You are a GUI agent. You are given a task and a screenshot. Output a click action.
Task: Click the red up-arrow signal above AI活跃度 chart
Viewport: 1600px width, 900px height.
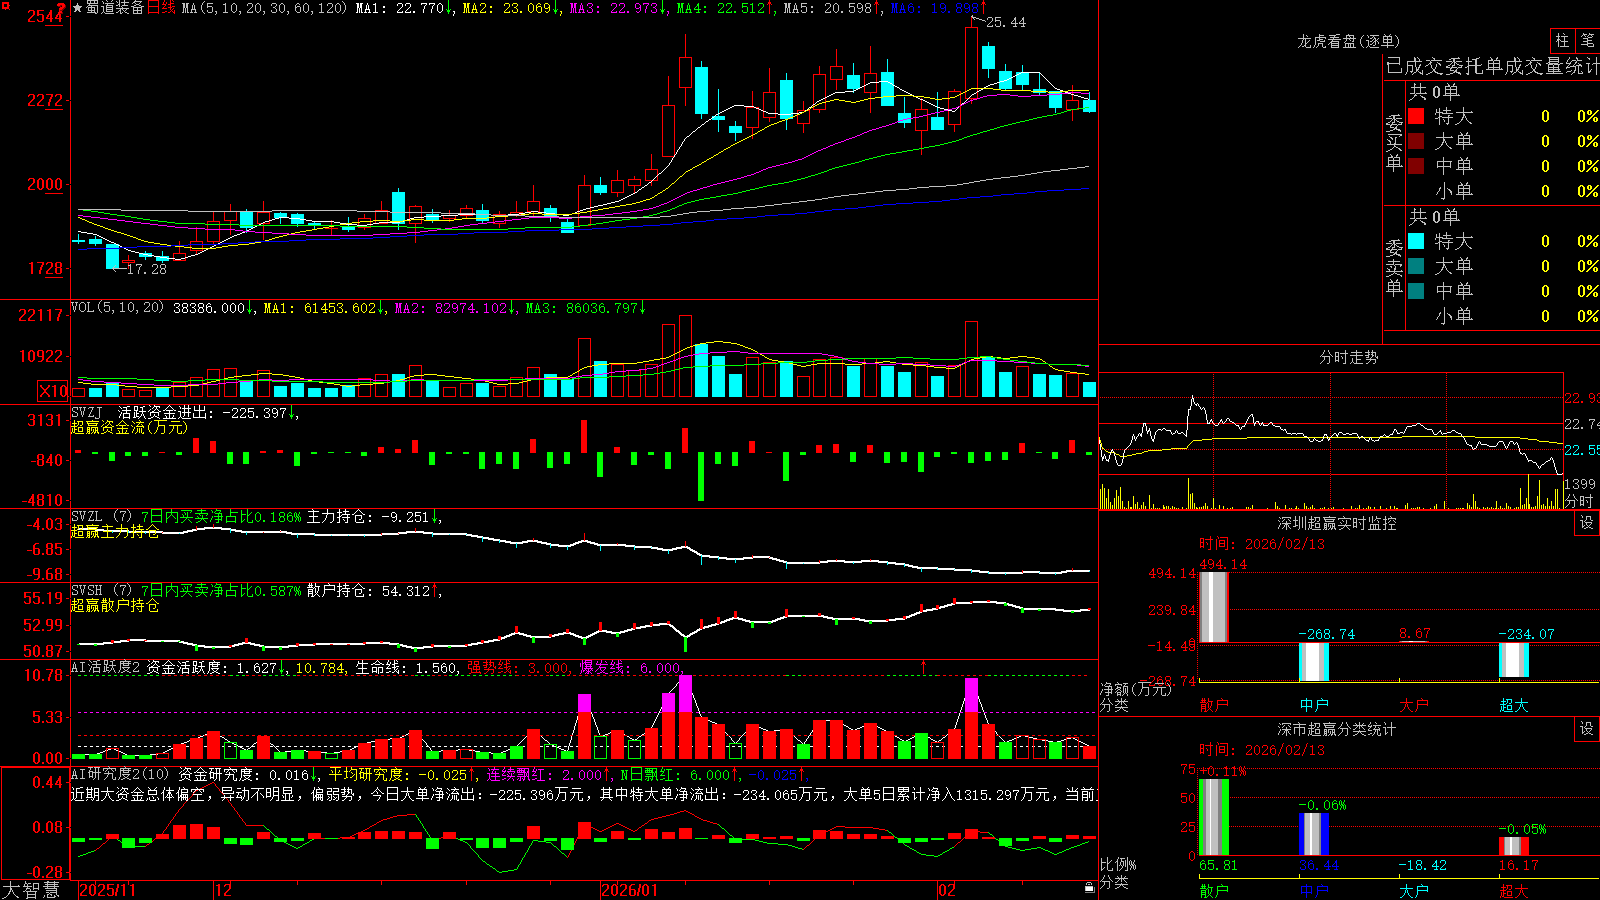pyautogui.click(x=923, y=666)
